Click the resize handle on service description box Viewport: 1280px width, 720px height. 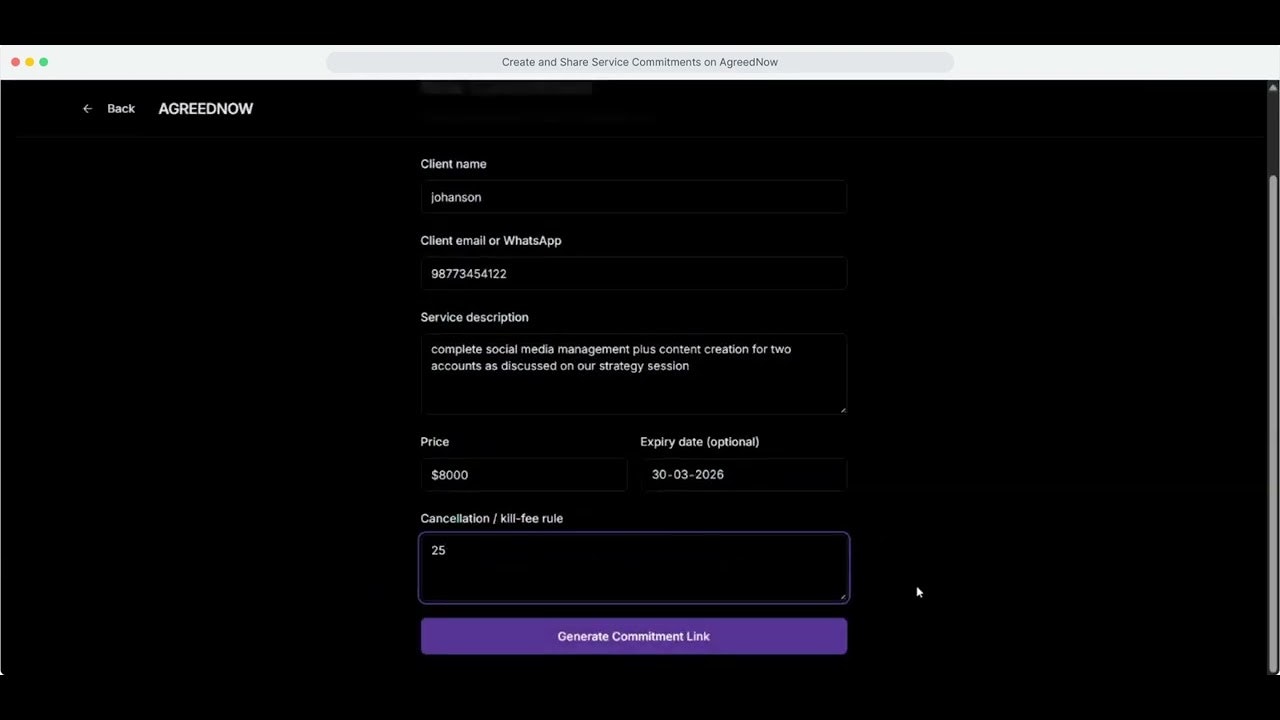pyautogui.click(x=844, y=409)
